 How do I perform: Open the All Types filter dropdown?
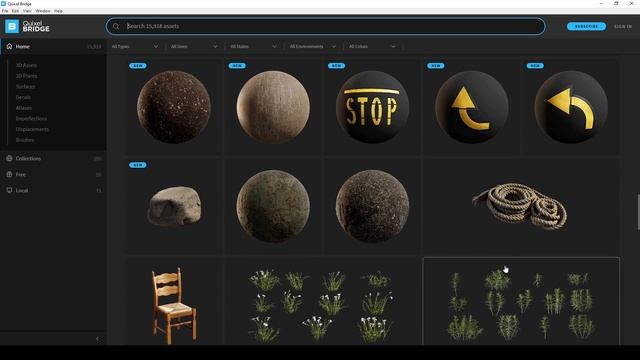point(135,47)
